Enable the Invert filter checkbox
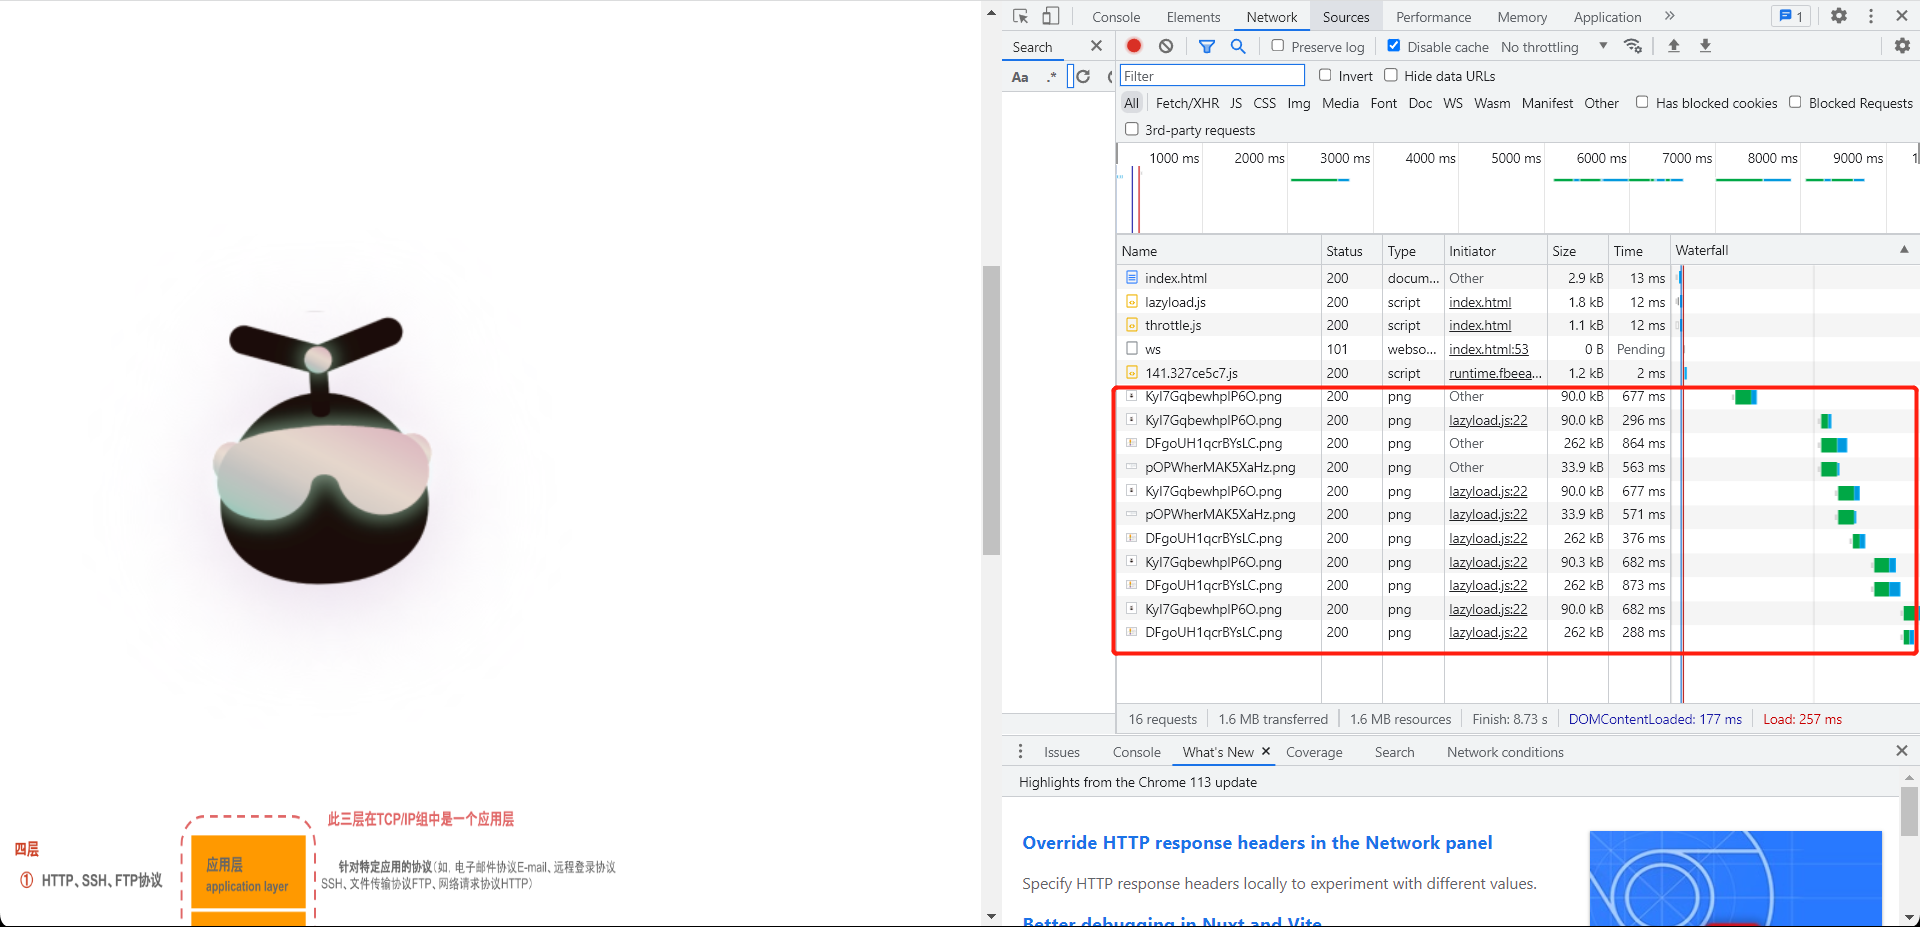Image resolution: width=1920 pixels, height=927 pixels. [1325, 75]
